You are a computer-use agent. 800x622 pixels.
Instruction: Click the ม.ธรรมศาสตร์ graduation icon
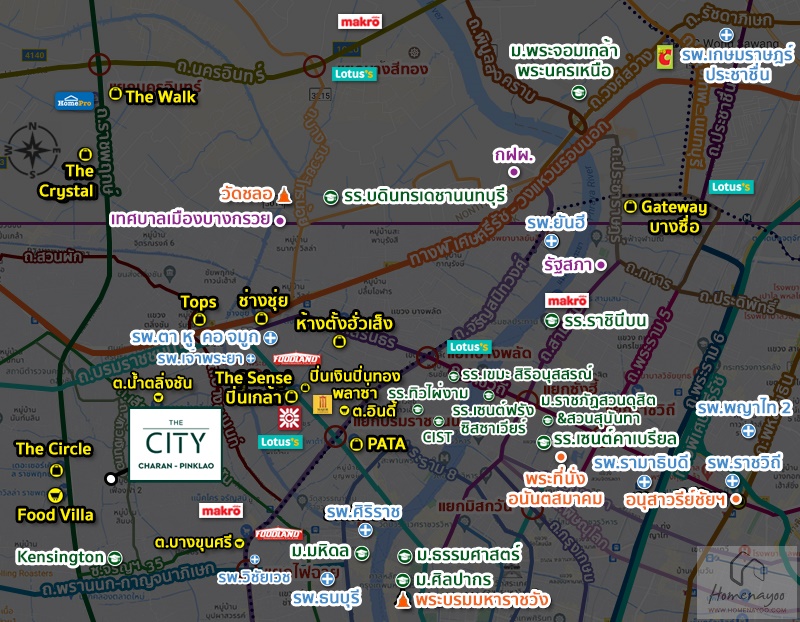404,556
